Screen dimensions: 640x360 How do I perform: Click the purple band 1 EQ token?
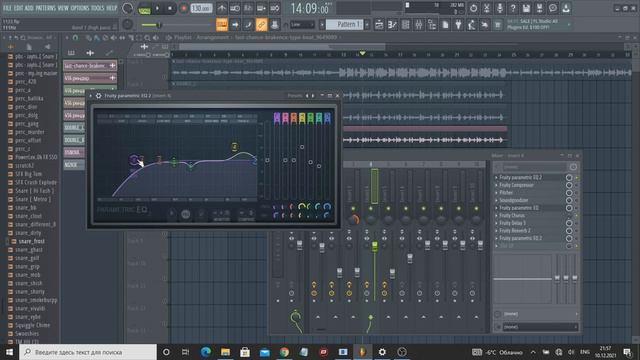coord(277,118)
